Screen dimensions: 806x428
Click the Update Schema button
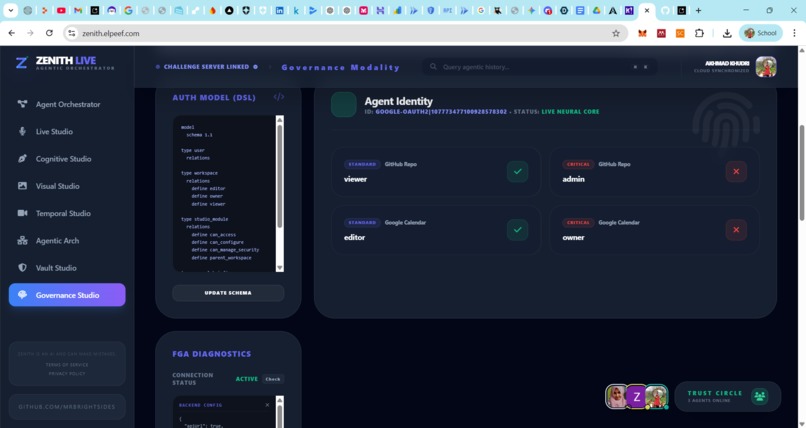228,293
